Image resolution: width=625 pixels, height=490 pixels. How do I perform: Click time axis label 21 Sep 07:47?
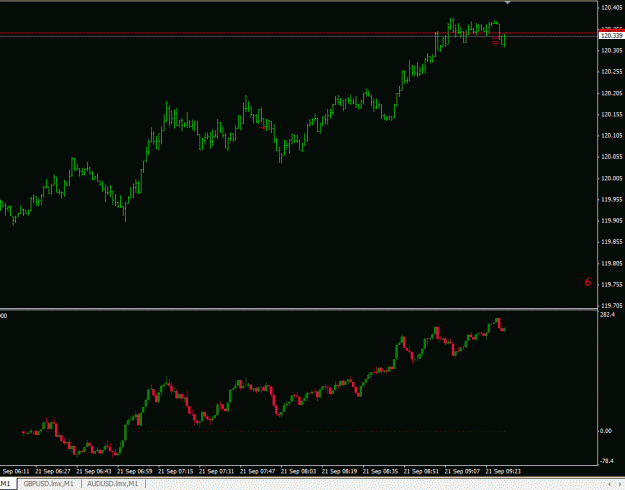[257, 471]
